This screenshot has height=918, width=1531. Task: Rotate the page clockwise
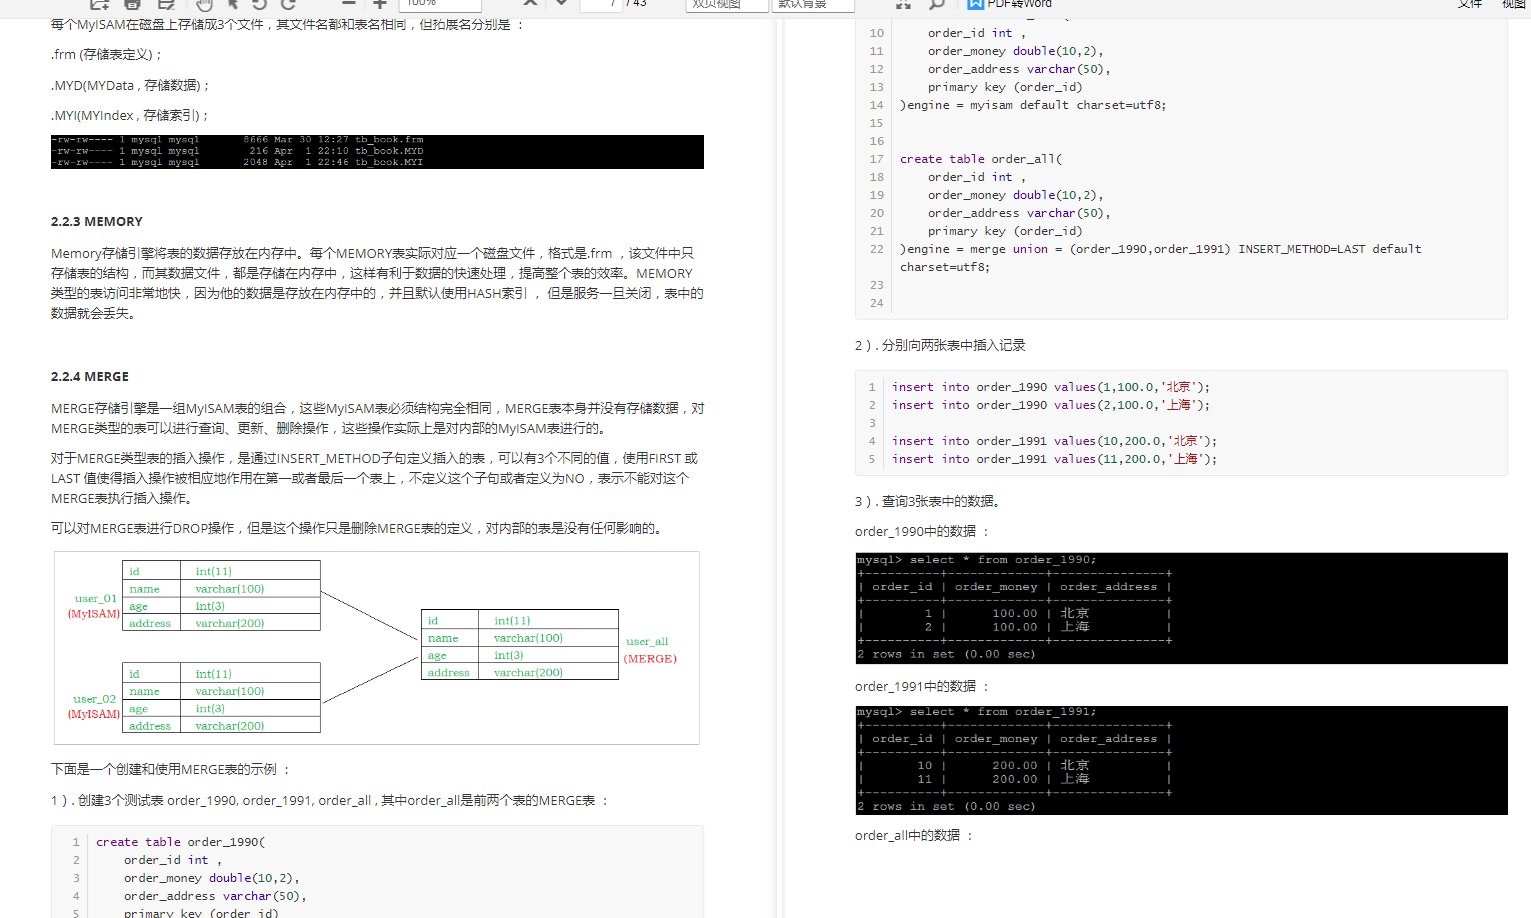(288, 5)
